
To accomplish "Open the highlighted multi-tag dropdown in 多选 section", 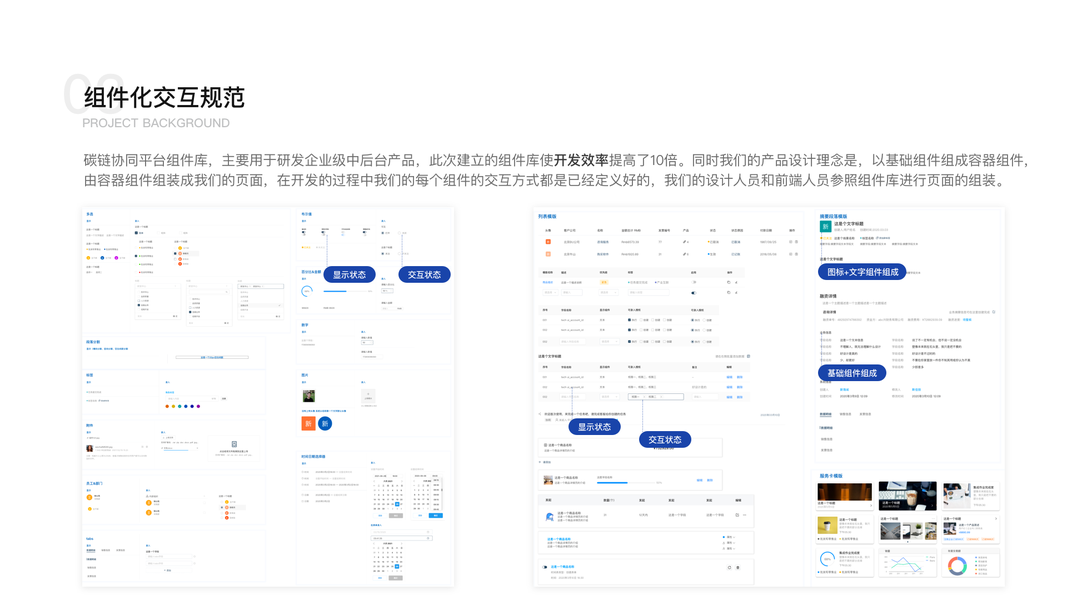I will click(261, 286).
